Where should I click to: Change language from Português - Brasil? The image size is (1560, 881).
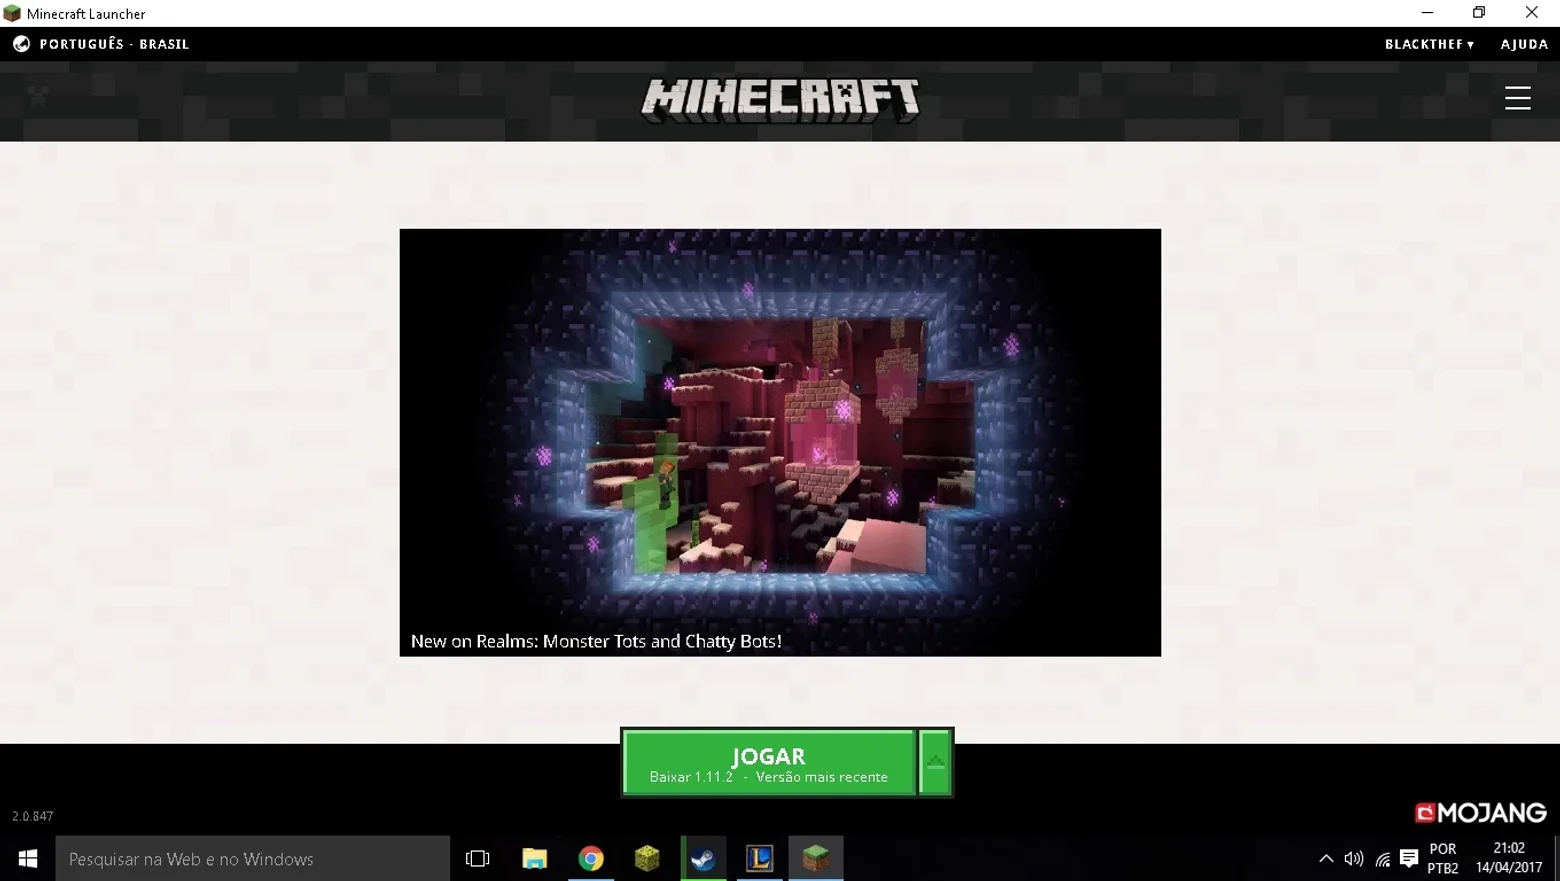tap(114, 44)
